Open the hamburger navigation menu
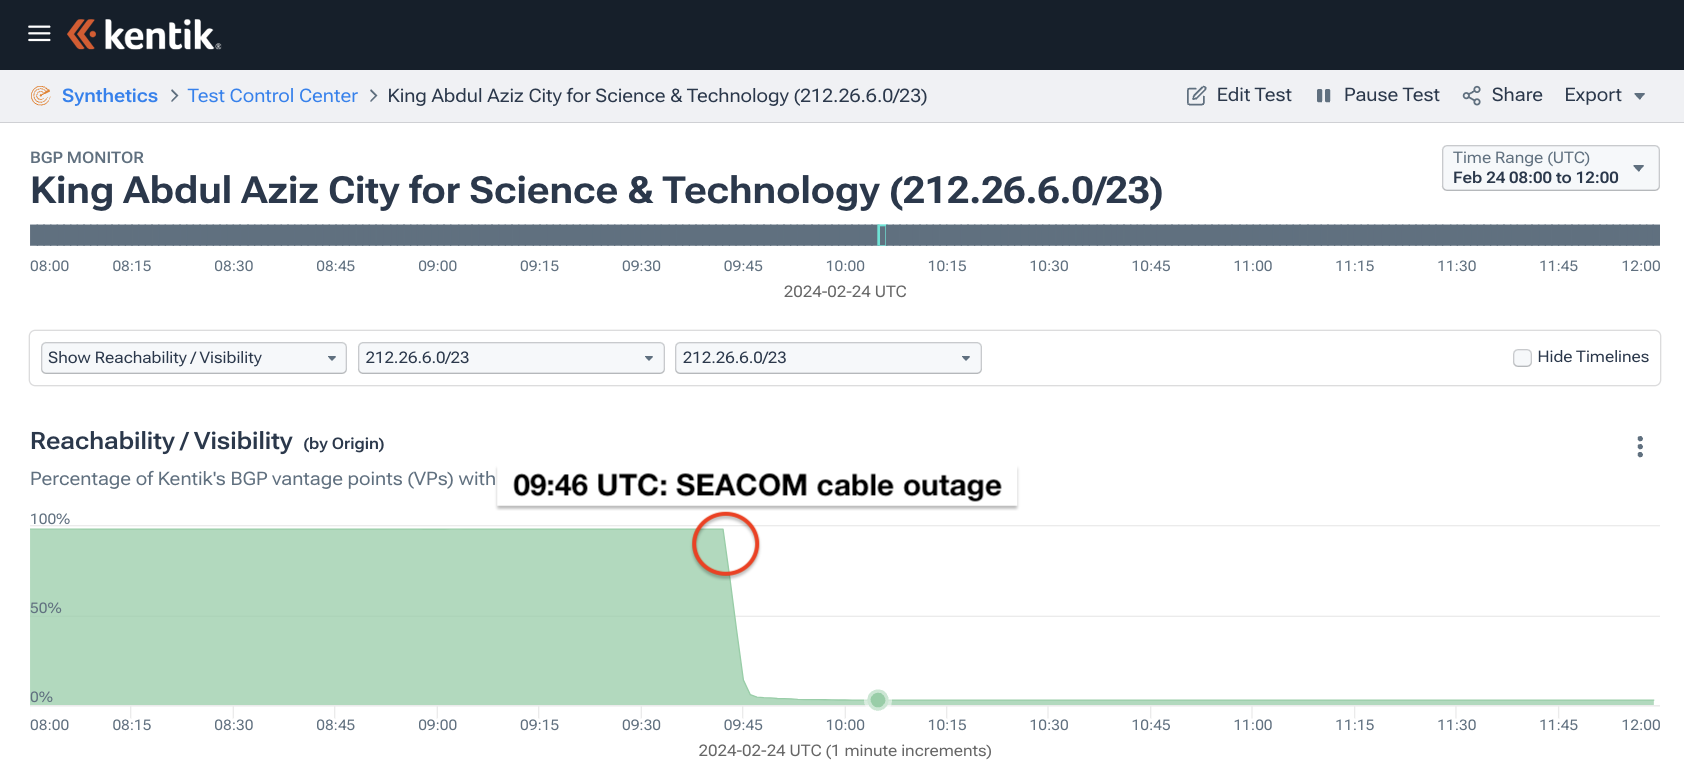The image size is (1684, 780). tap(39, 34)
